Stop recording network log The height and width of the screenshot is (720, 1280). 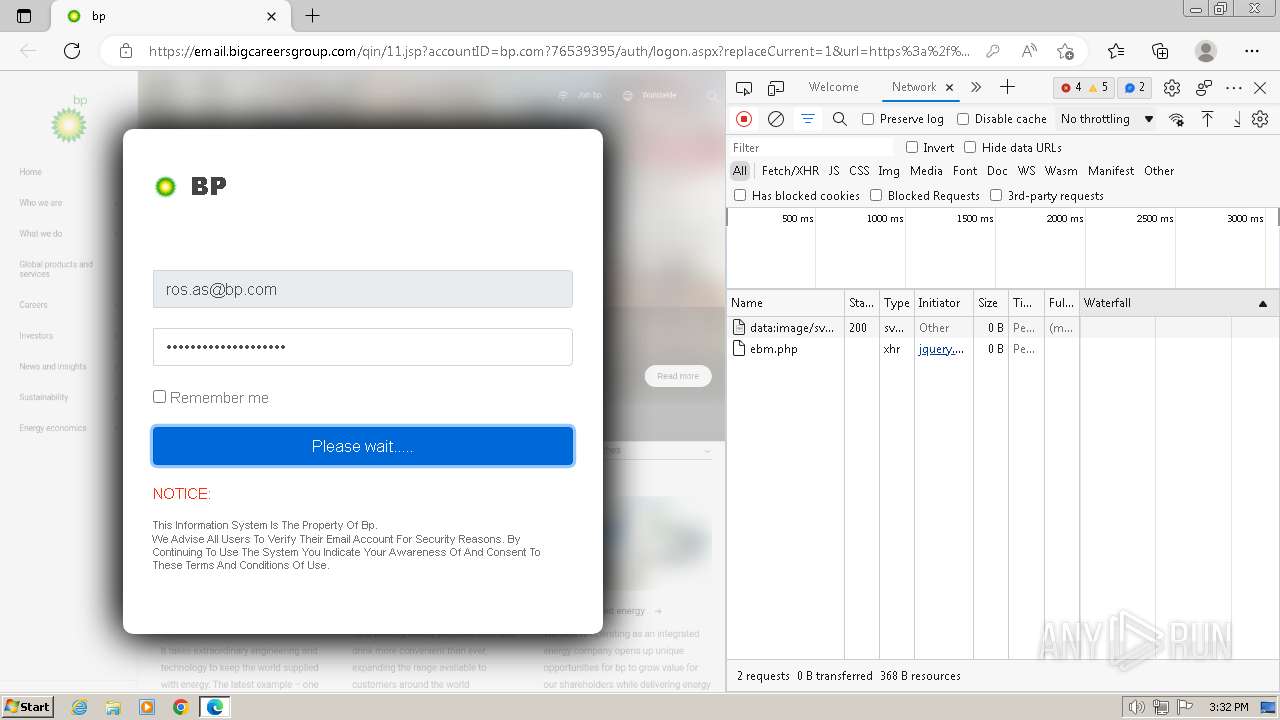click(x=744, y=119)
